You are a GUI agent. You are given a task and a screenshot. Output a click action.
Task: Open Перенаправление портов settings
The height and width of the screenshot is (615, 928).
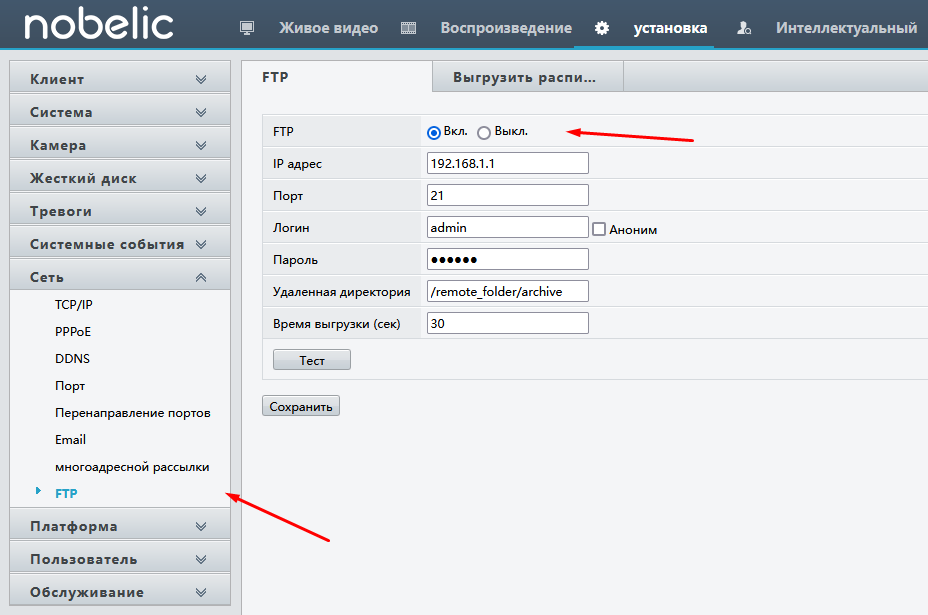click(133, 413)
